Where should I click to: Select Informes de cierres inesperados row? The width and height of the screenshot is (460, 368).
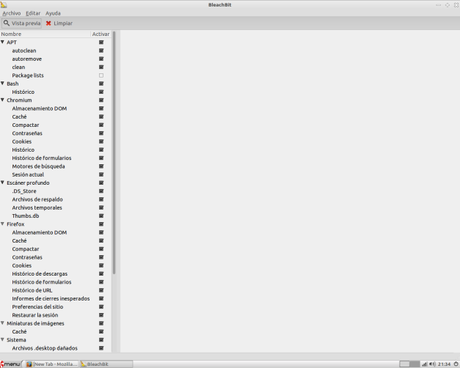click(56, 299)
